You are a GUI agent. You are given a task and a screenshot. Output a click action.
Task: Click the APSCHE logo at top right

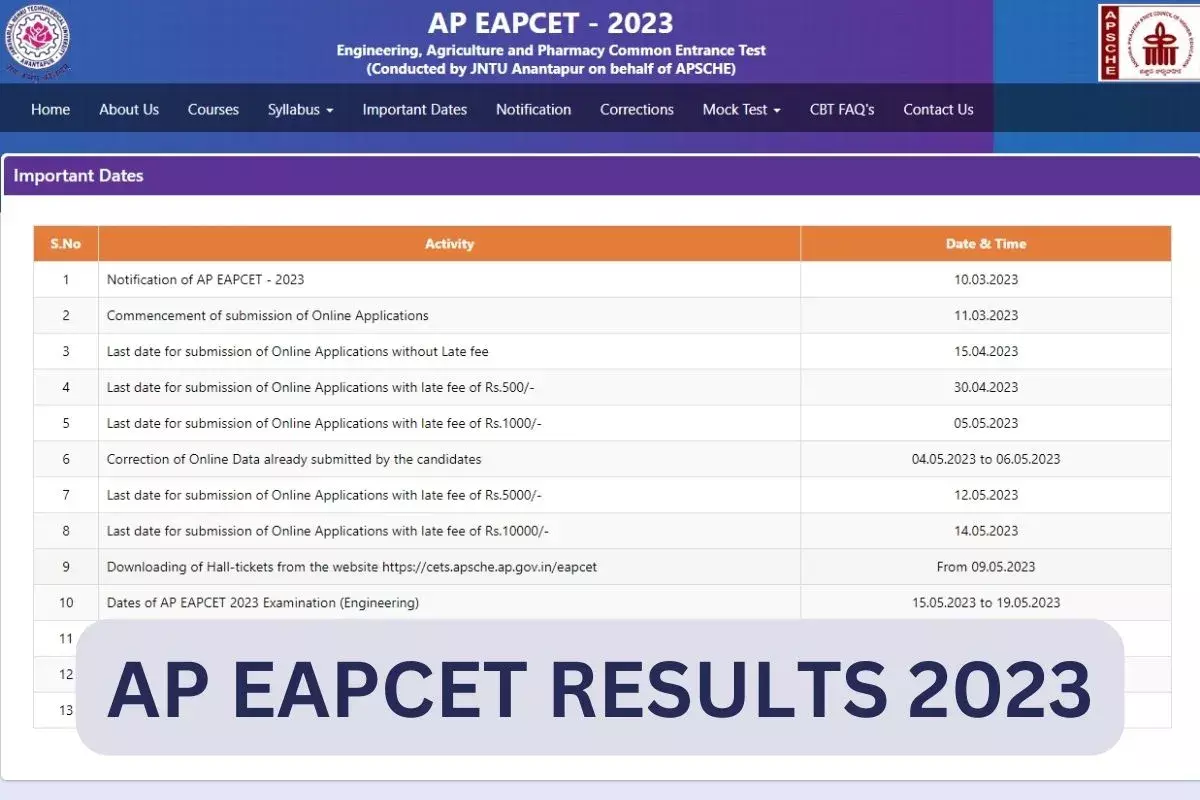(x=1148, y=42)
